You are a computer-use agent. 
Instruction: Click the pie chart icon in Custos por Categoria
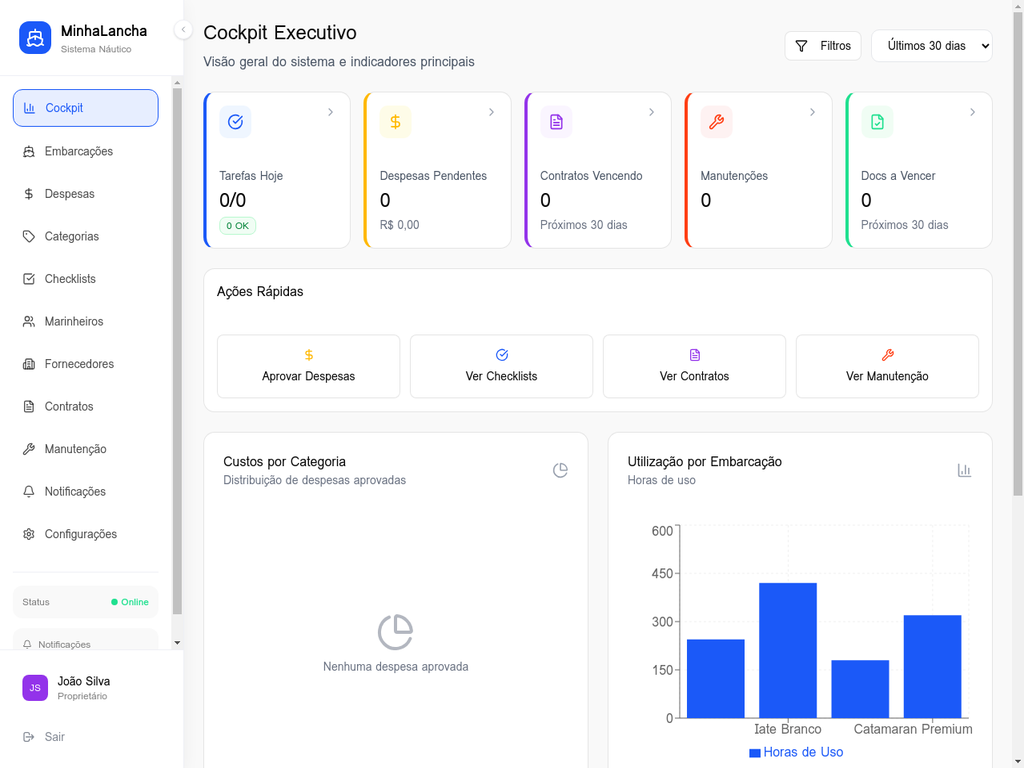[x=560, y=470]
